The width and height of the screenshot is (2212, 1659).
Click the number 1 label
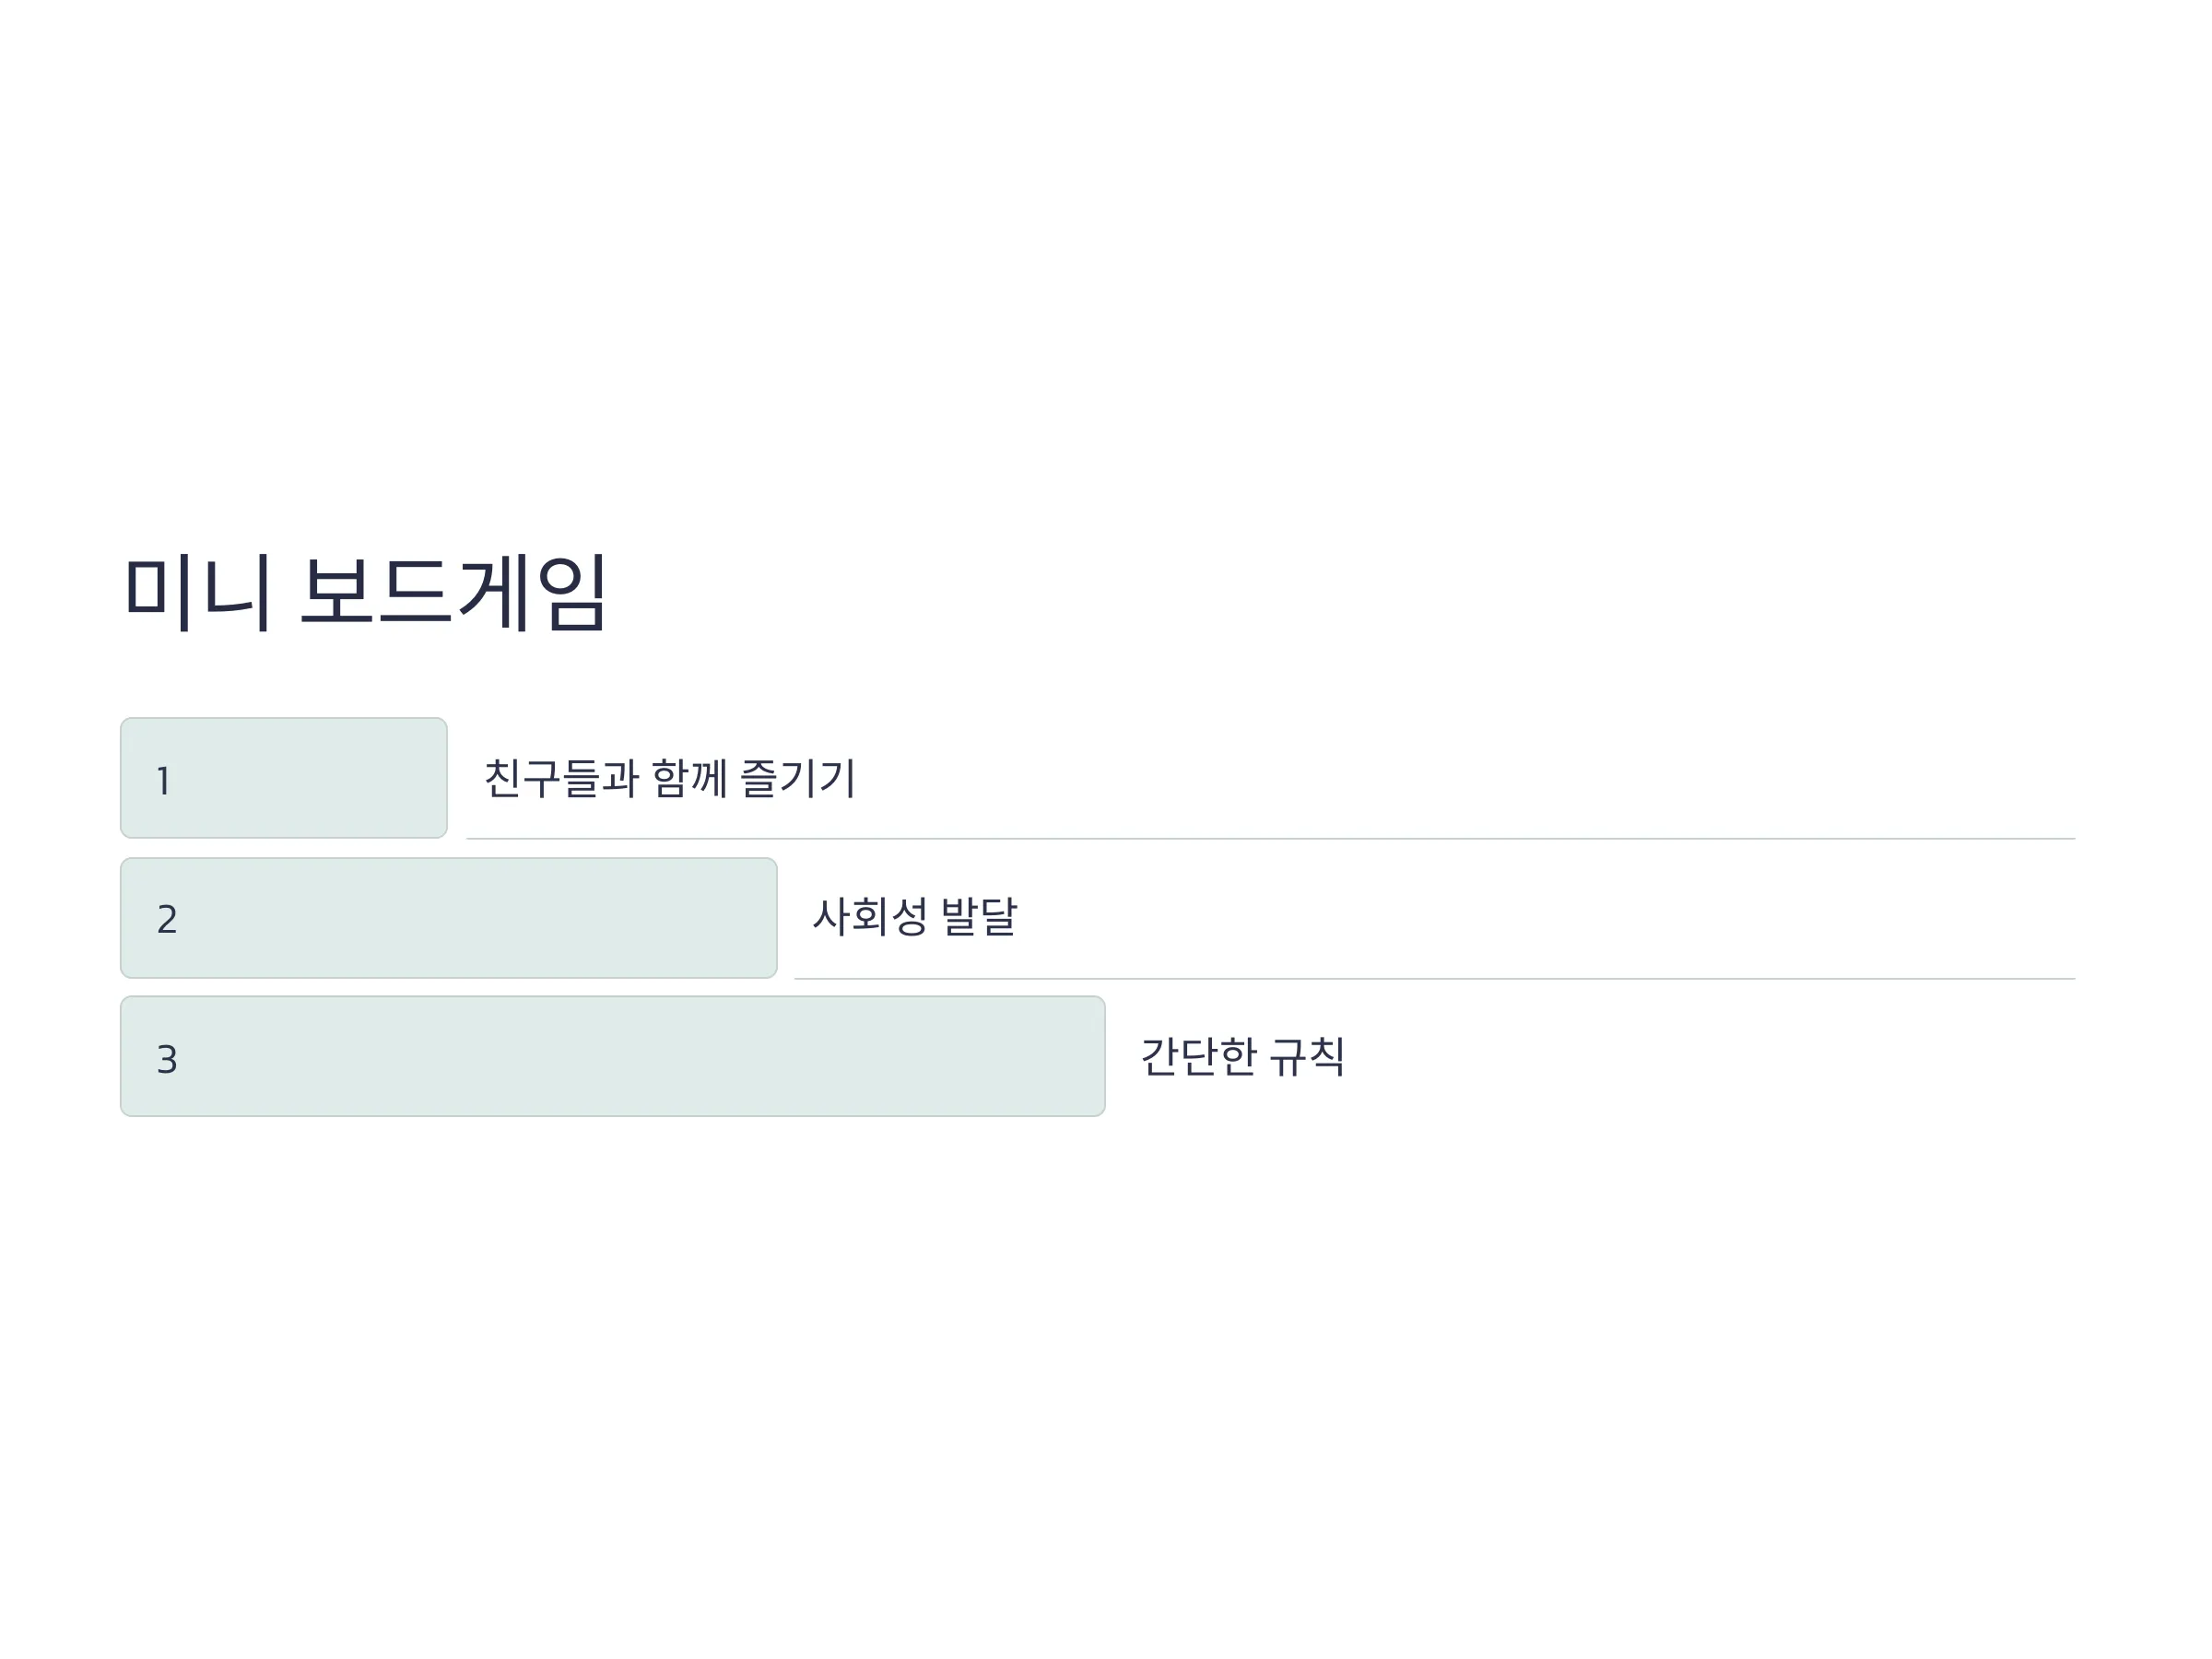point(164,781)
